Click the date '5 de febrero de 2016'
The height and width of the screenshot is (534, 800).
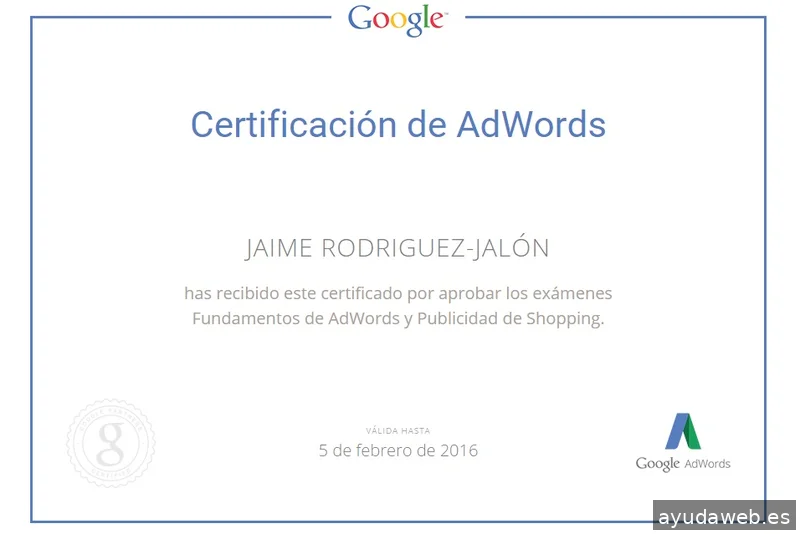coord(398,450)
